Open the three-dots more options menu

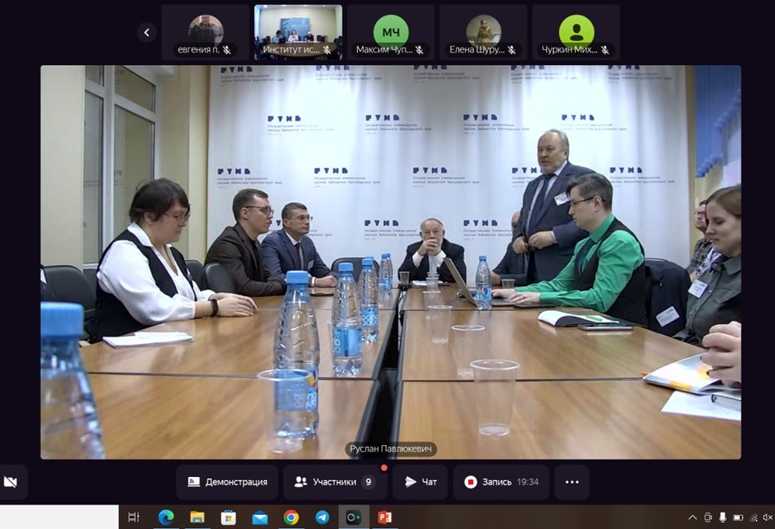[572, 482]
